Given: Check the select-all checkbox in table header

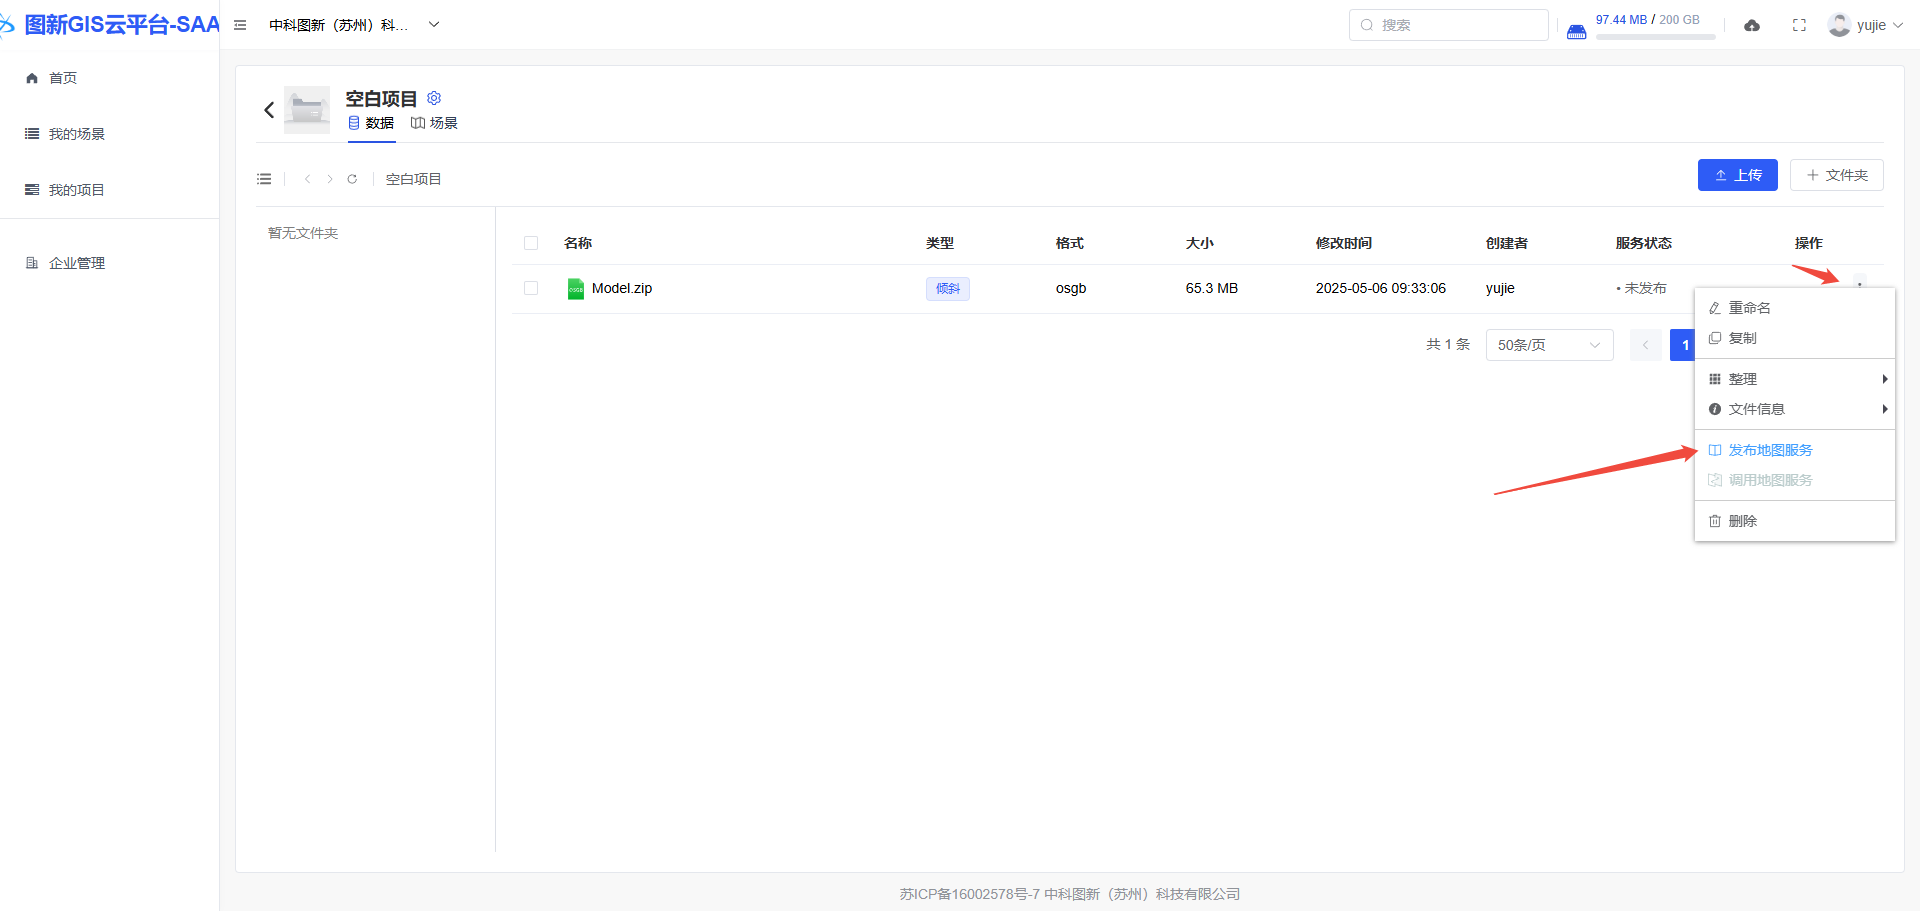Looking at the screenshot, I should click(531, 243).
